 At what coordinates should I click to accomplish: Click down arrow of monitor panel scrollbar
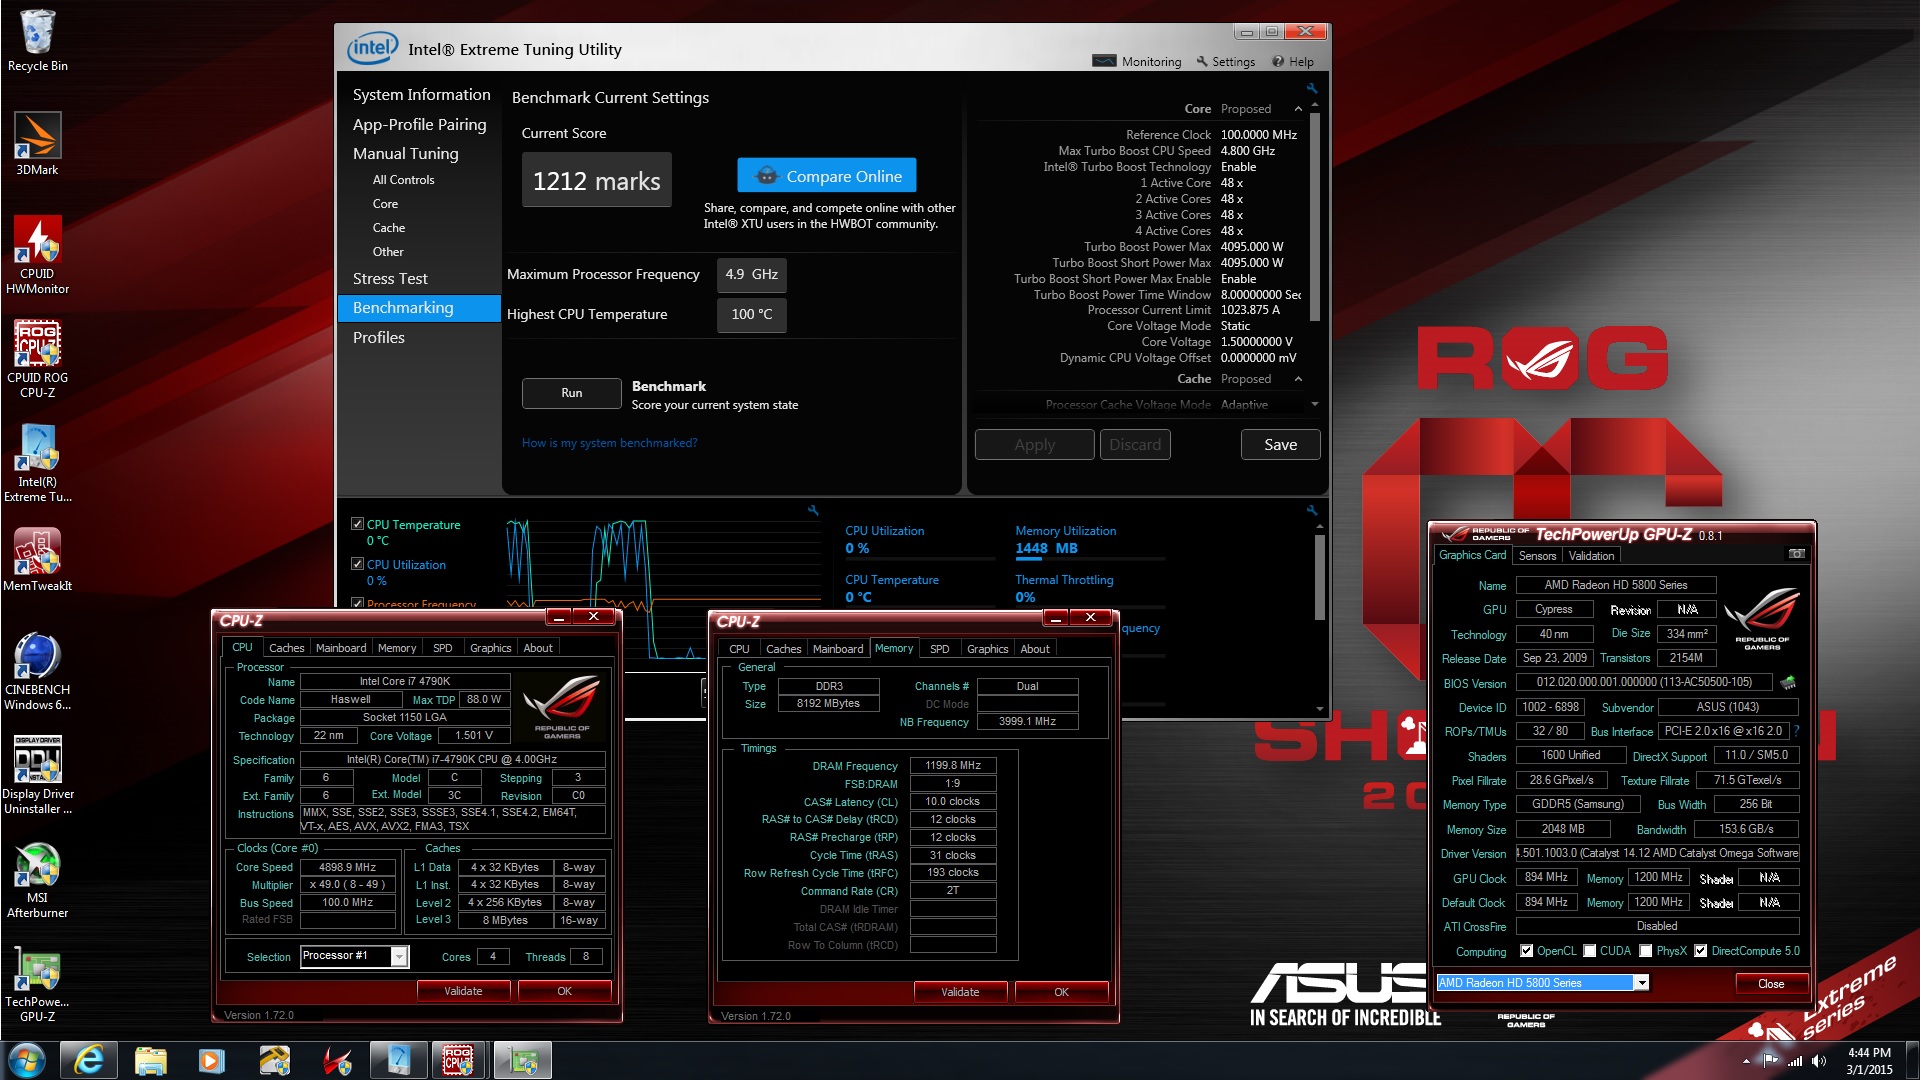pyautogui.click(x=1319, y=708)
